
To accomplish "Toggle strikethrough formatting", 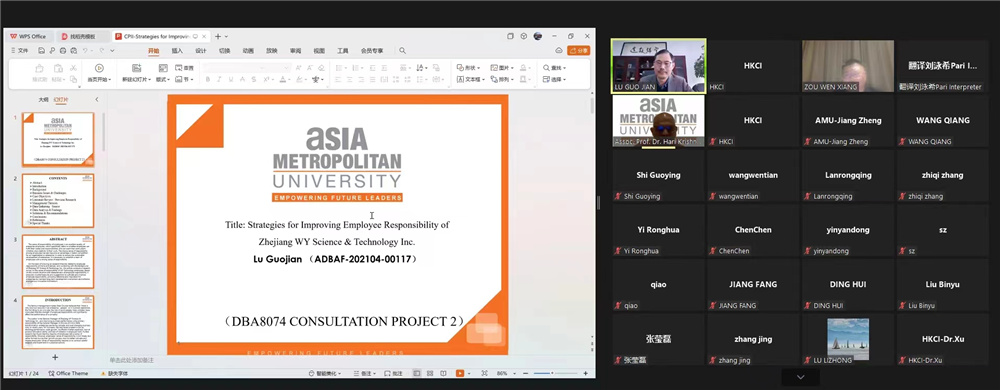I will tap(254, 80).
